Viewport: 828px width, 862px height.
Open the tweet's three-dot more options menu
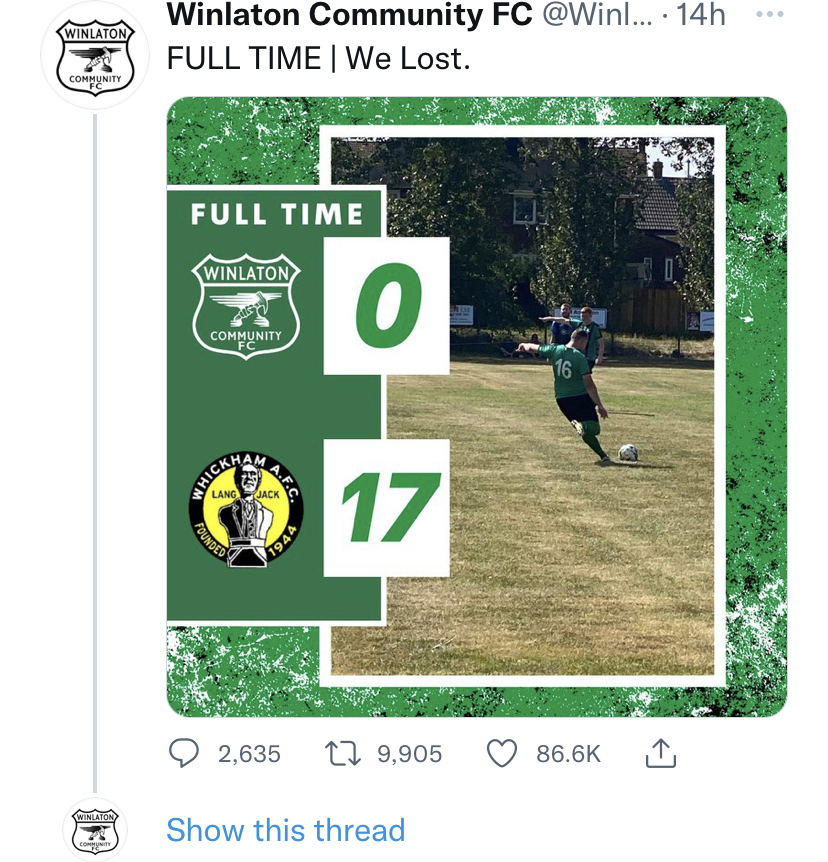click(769, 16)
